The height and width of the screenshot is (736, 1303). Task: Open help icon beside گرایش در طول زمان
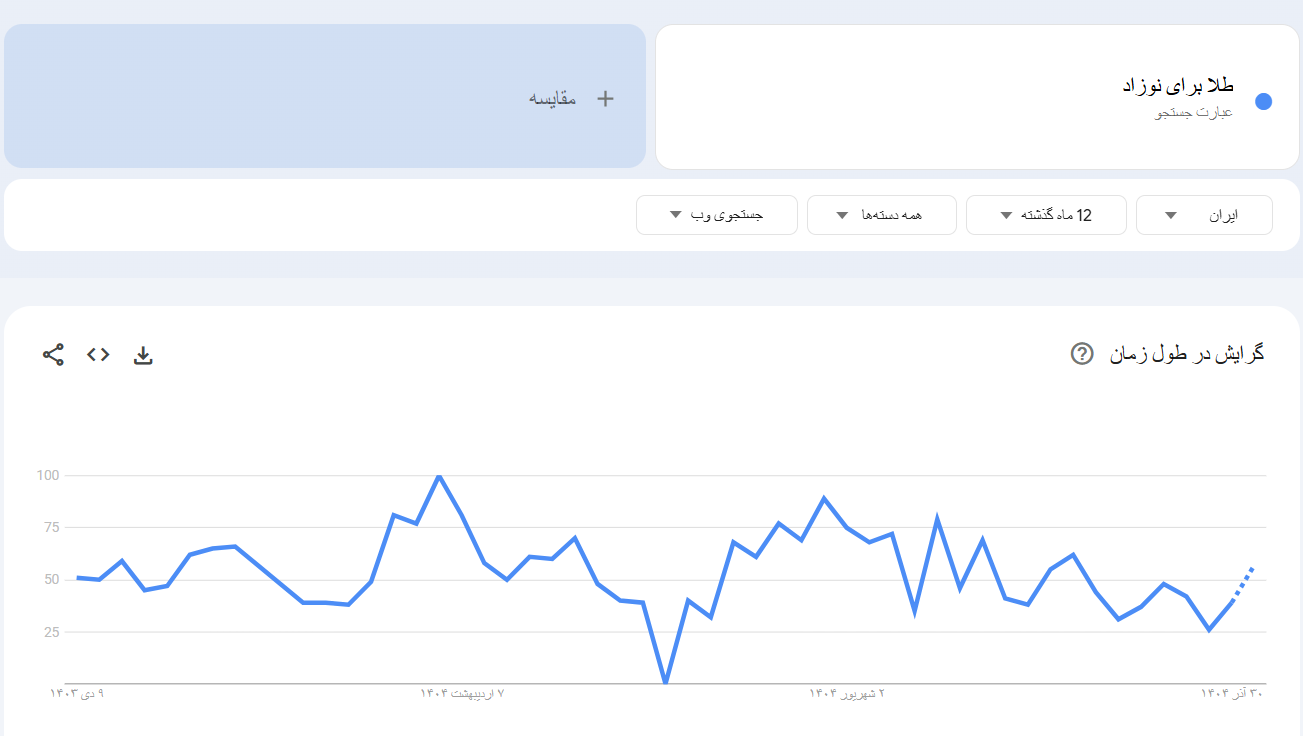tap(1081, 353)
